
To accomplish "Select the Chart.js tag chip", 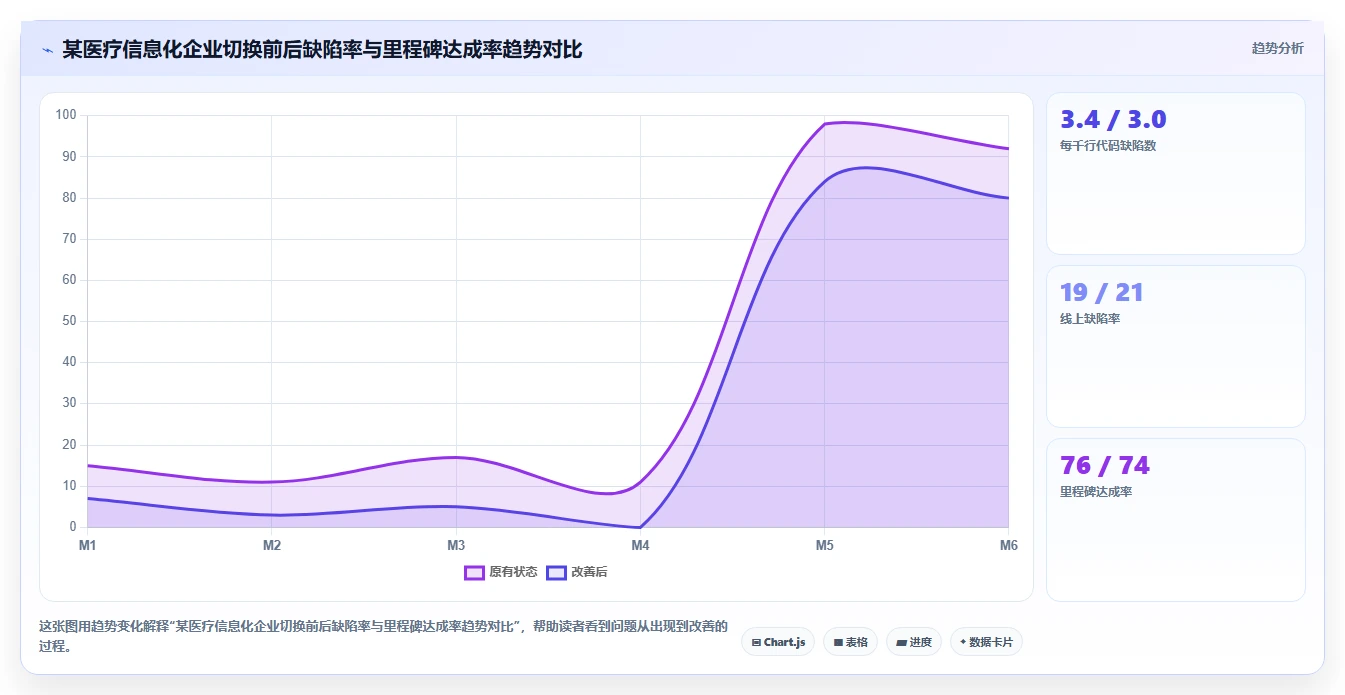I will (x=778, y=642).
